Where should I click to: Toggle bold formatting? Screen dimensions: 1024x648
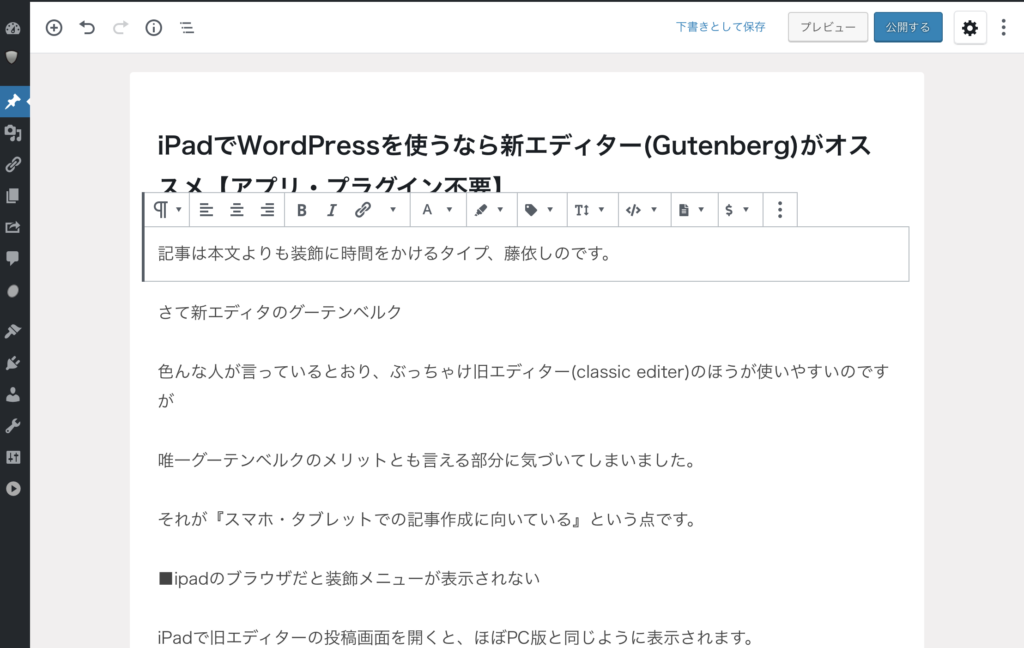click(302, 210)
